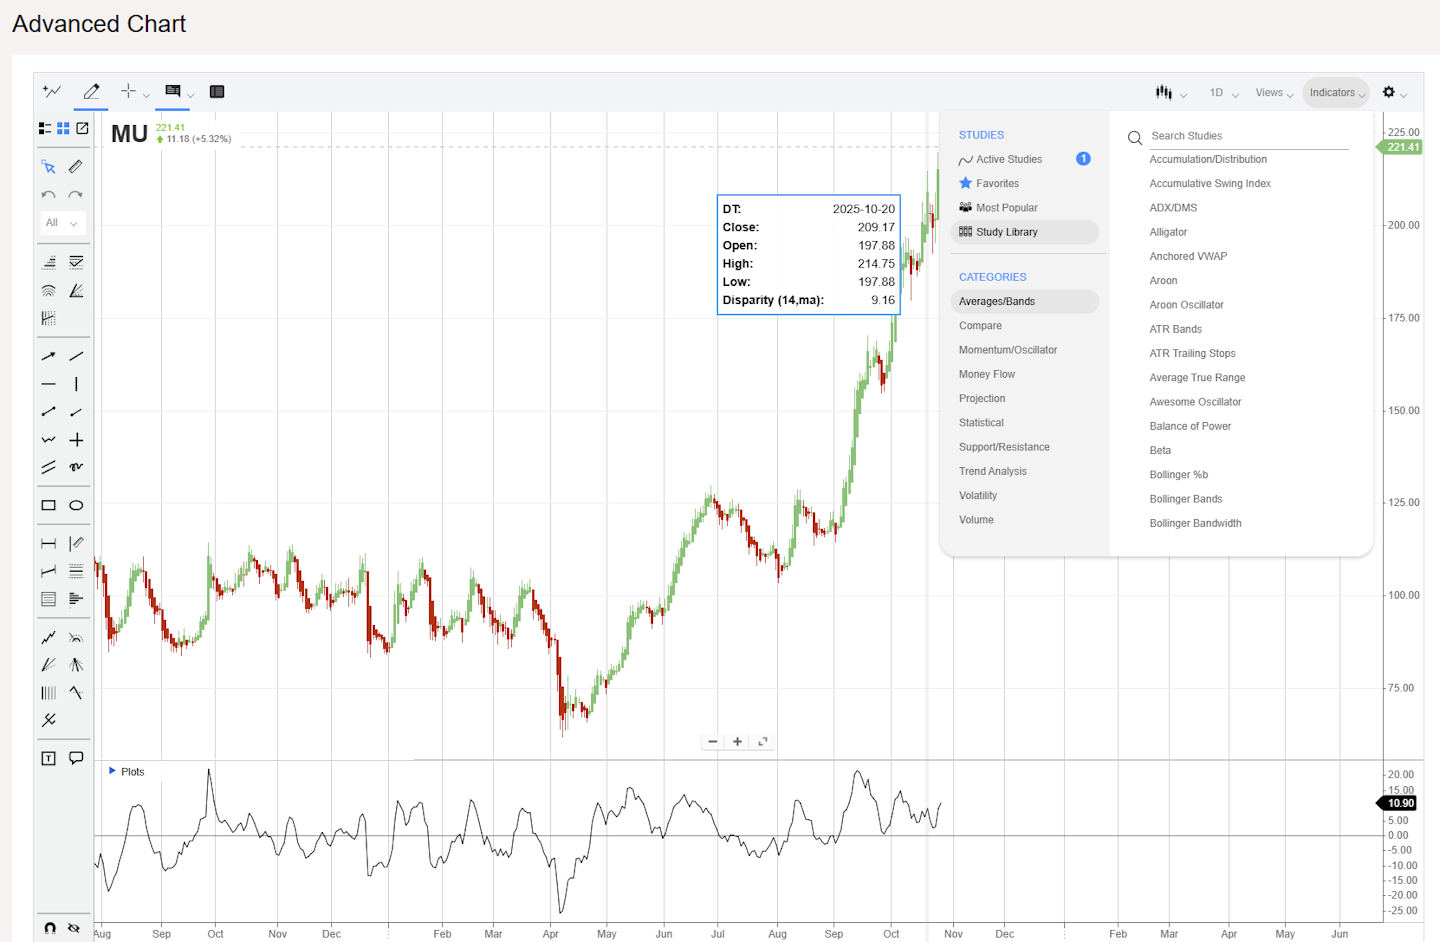Open the data table icon in toolbar
Viewport: 1440px width, 942px height.
(x=217, y=92)
